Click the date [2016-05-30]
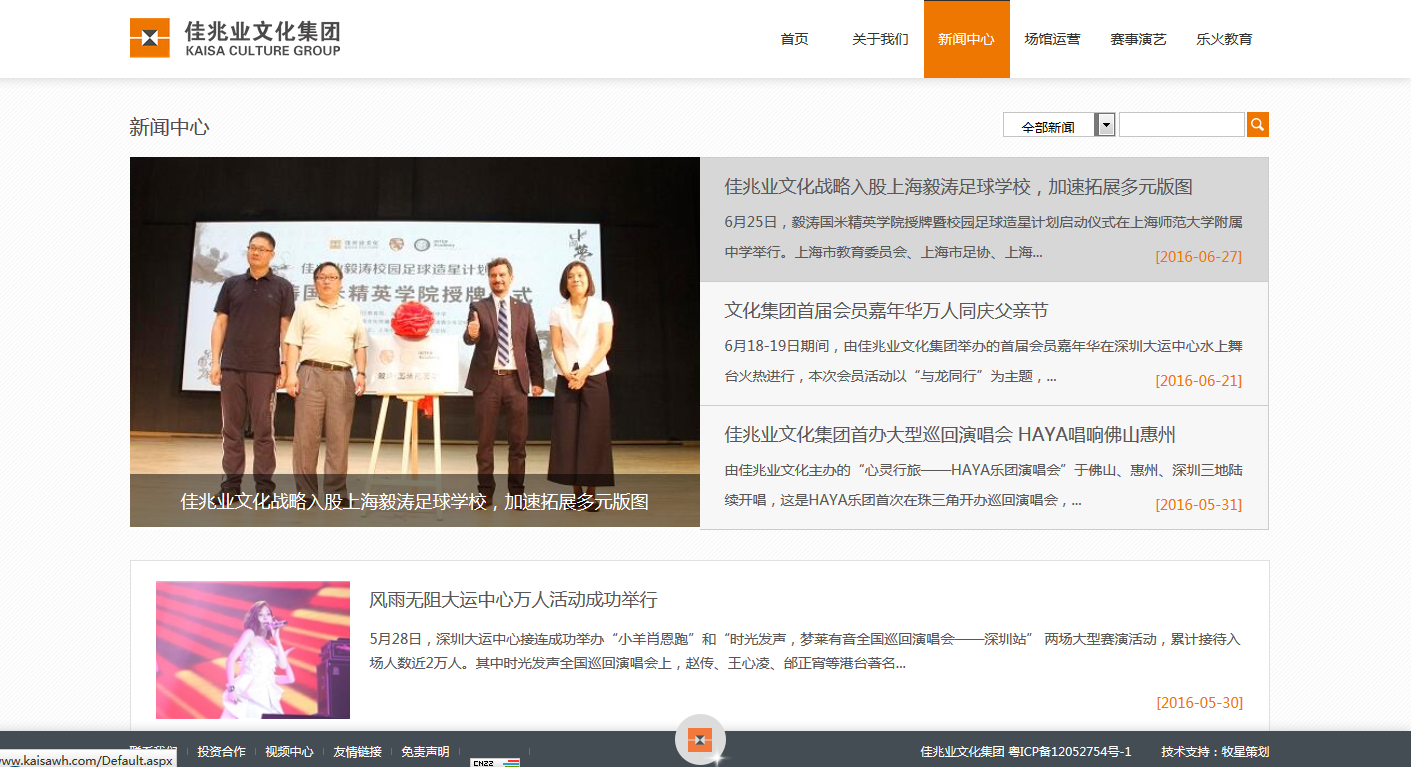Image resolution: width=1411 pixels, height=767 pixels. tap(1199, 703)
